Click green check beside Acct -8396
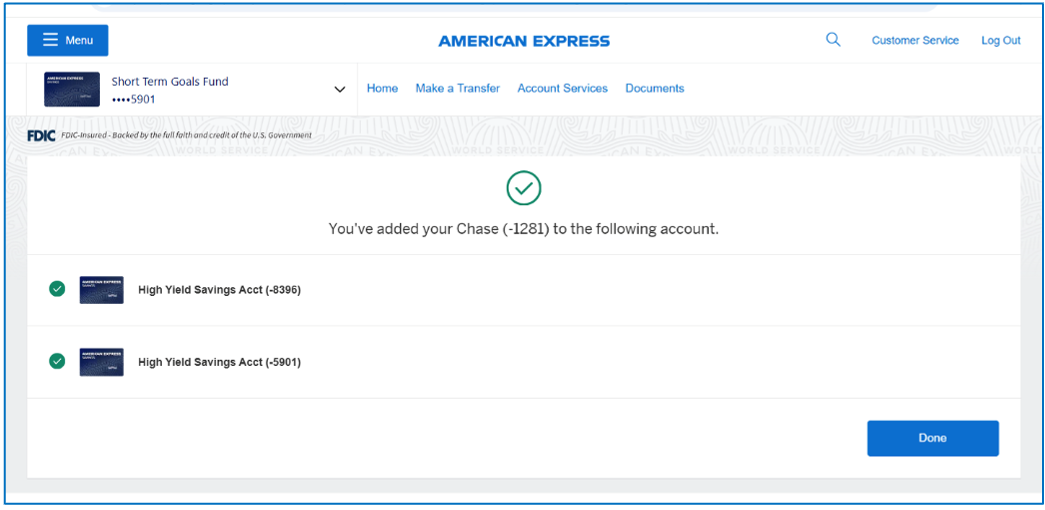The image size is (1045, 510). 57,289
